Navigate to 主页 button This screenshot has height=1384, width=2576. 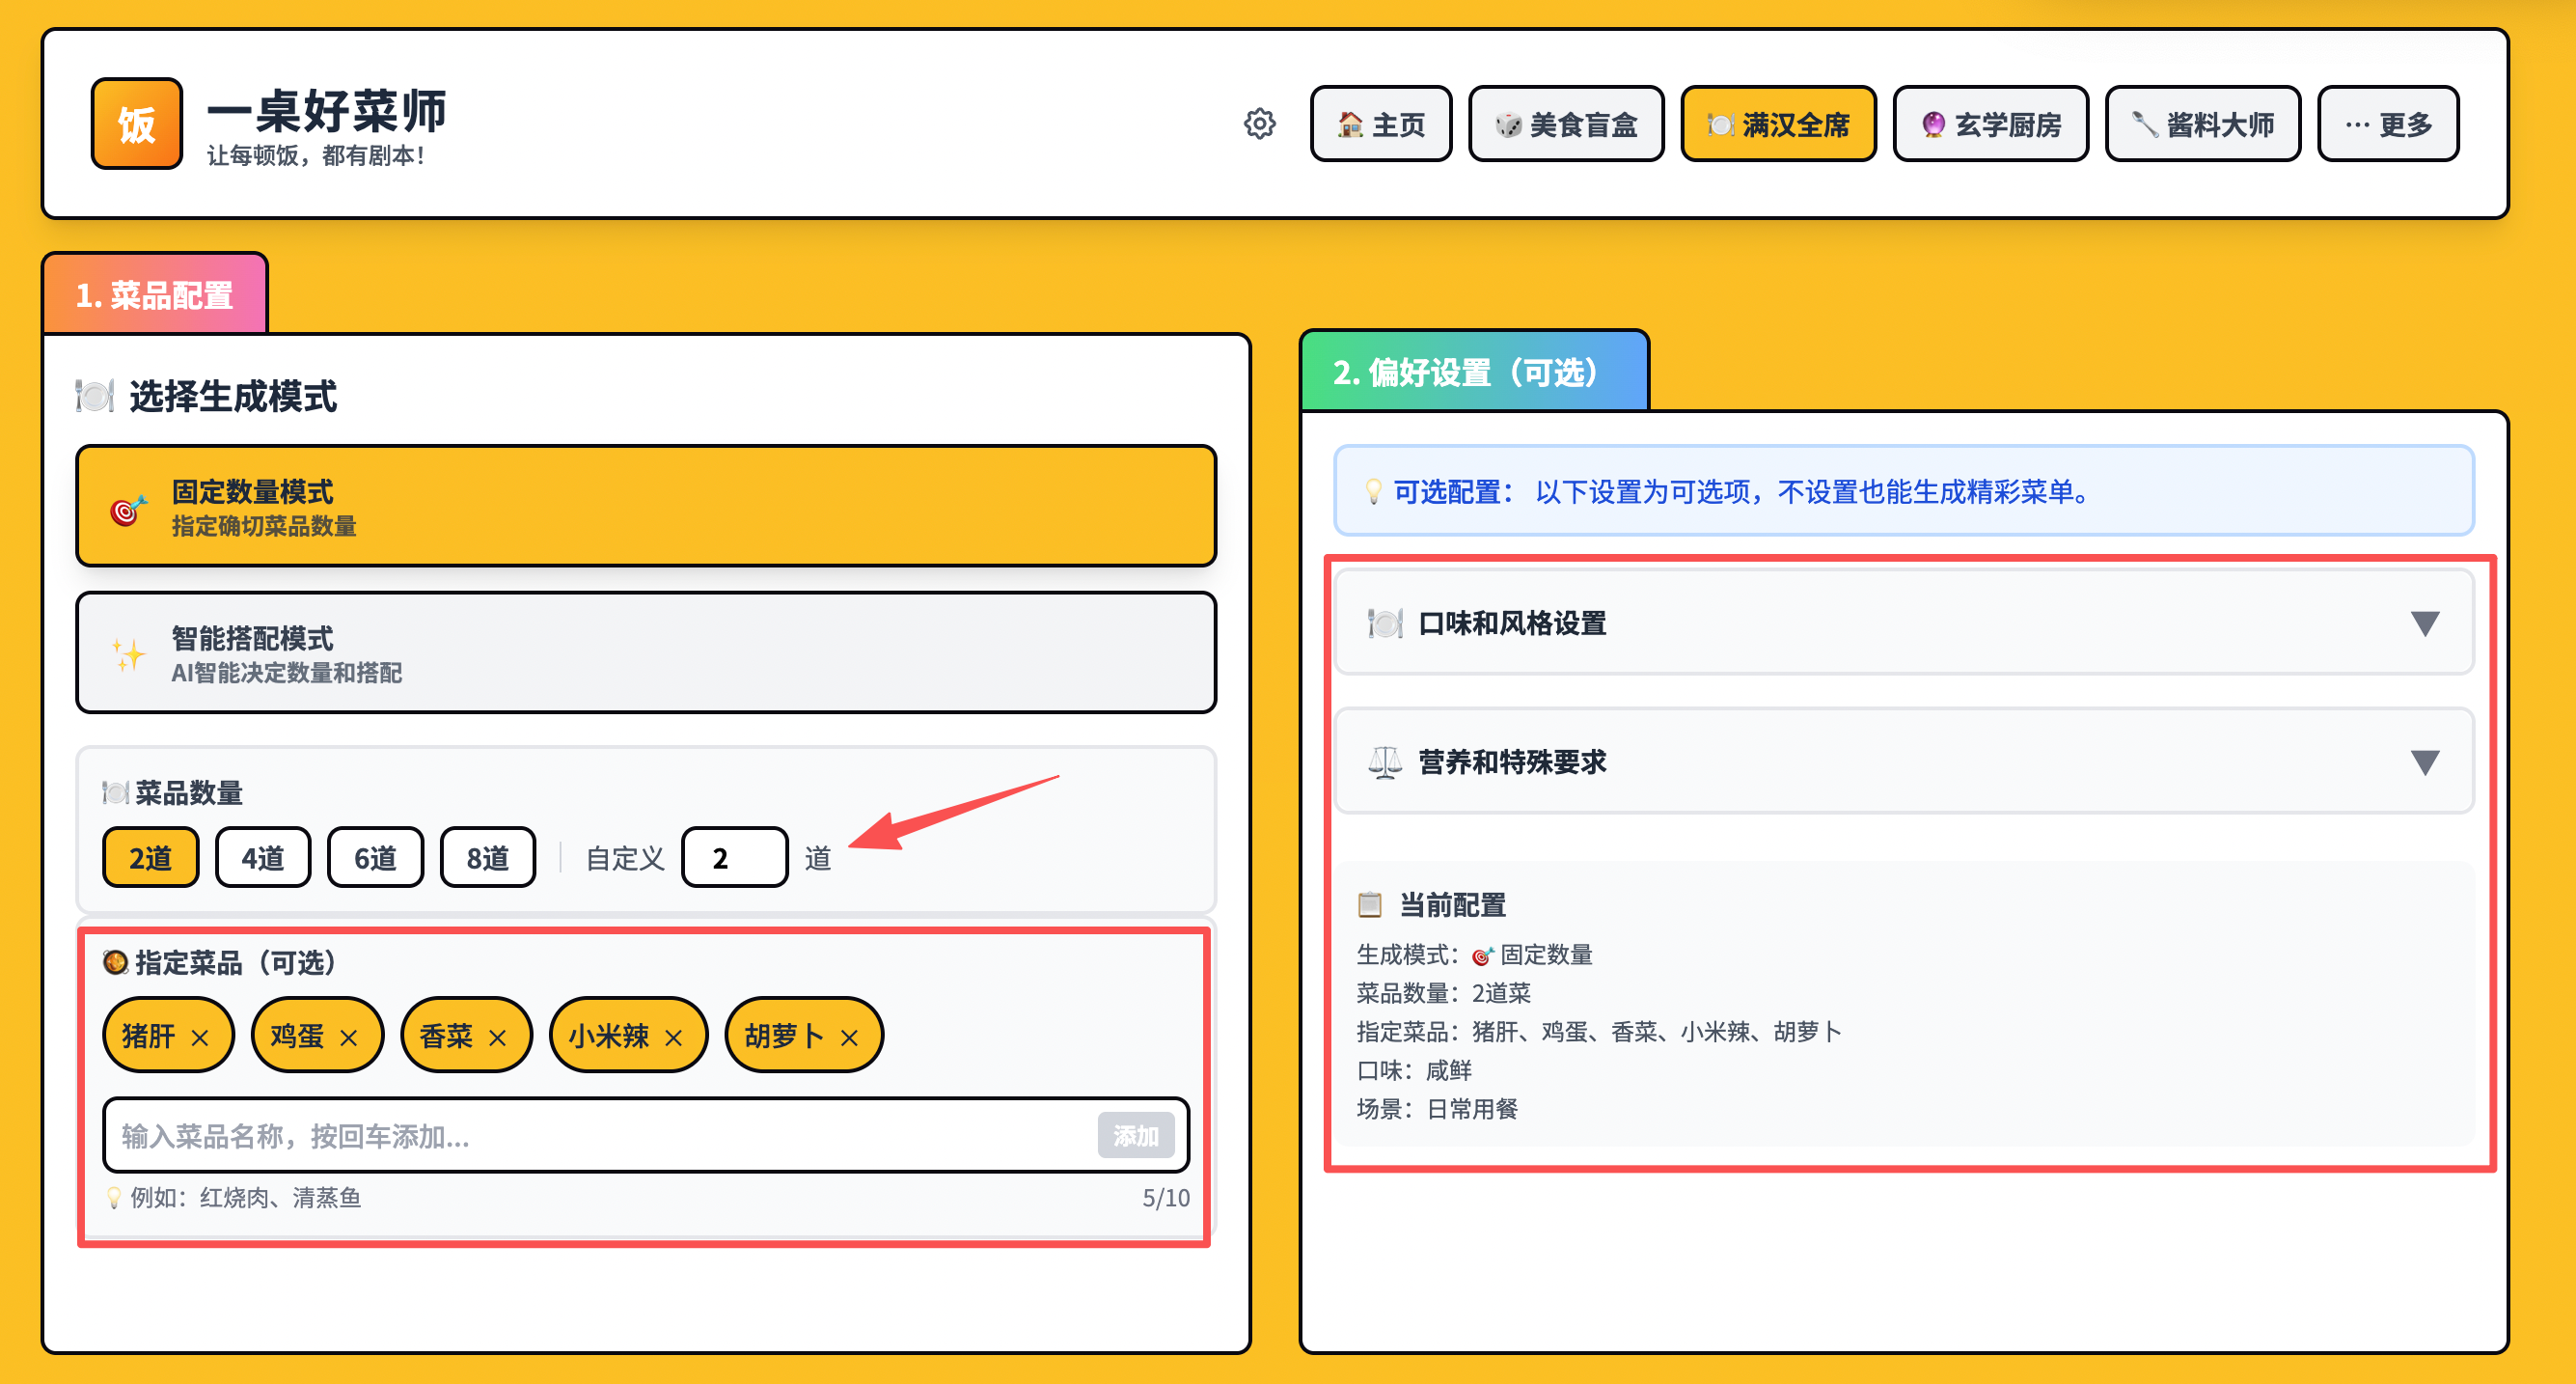[x=1380, y=124]
